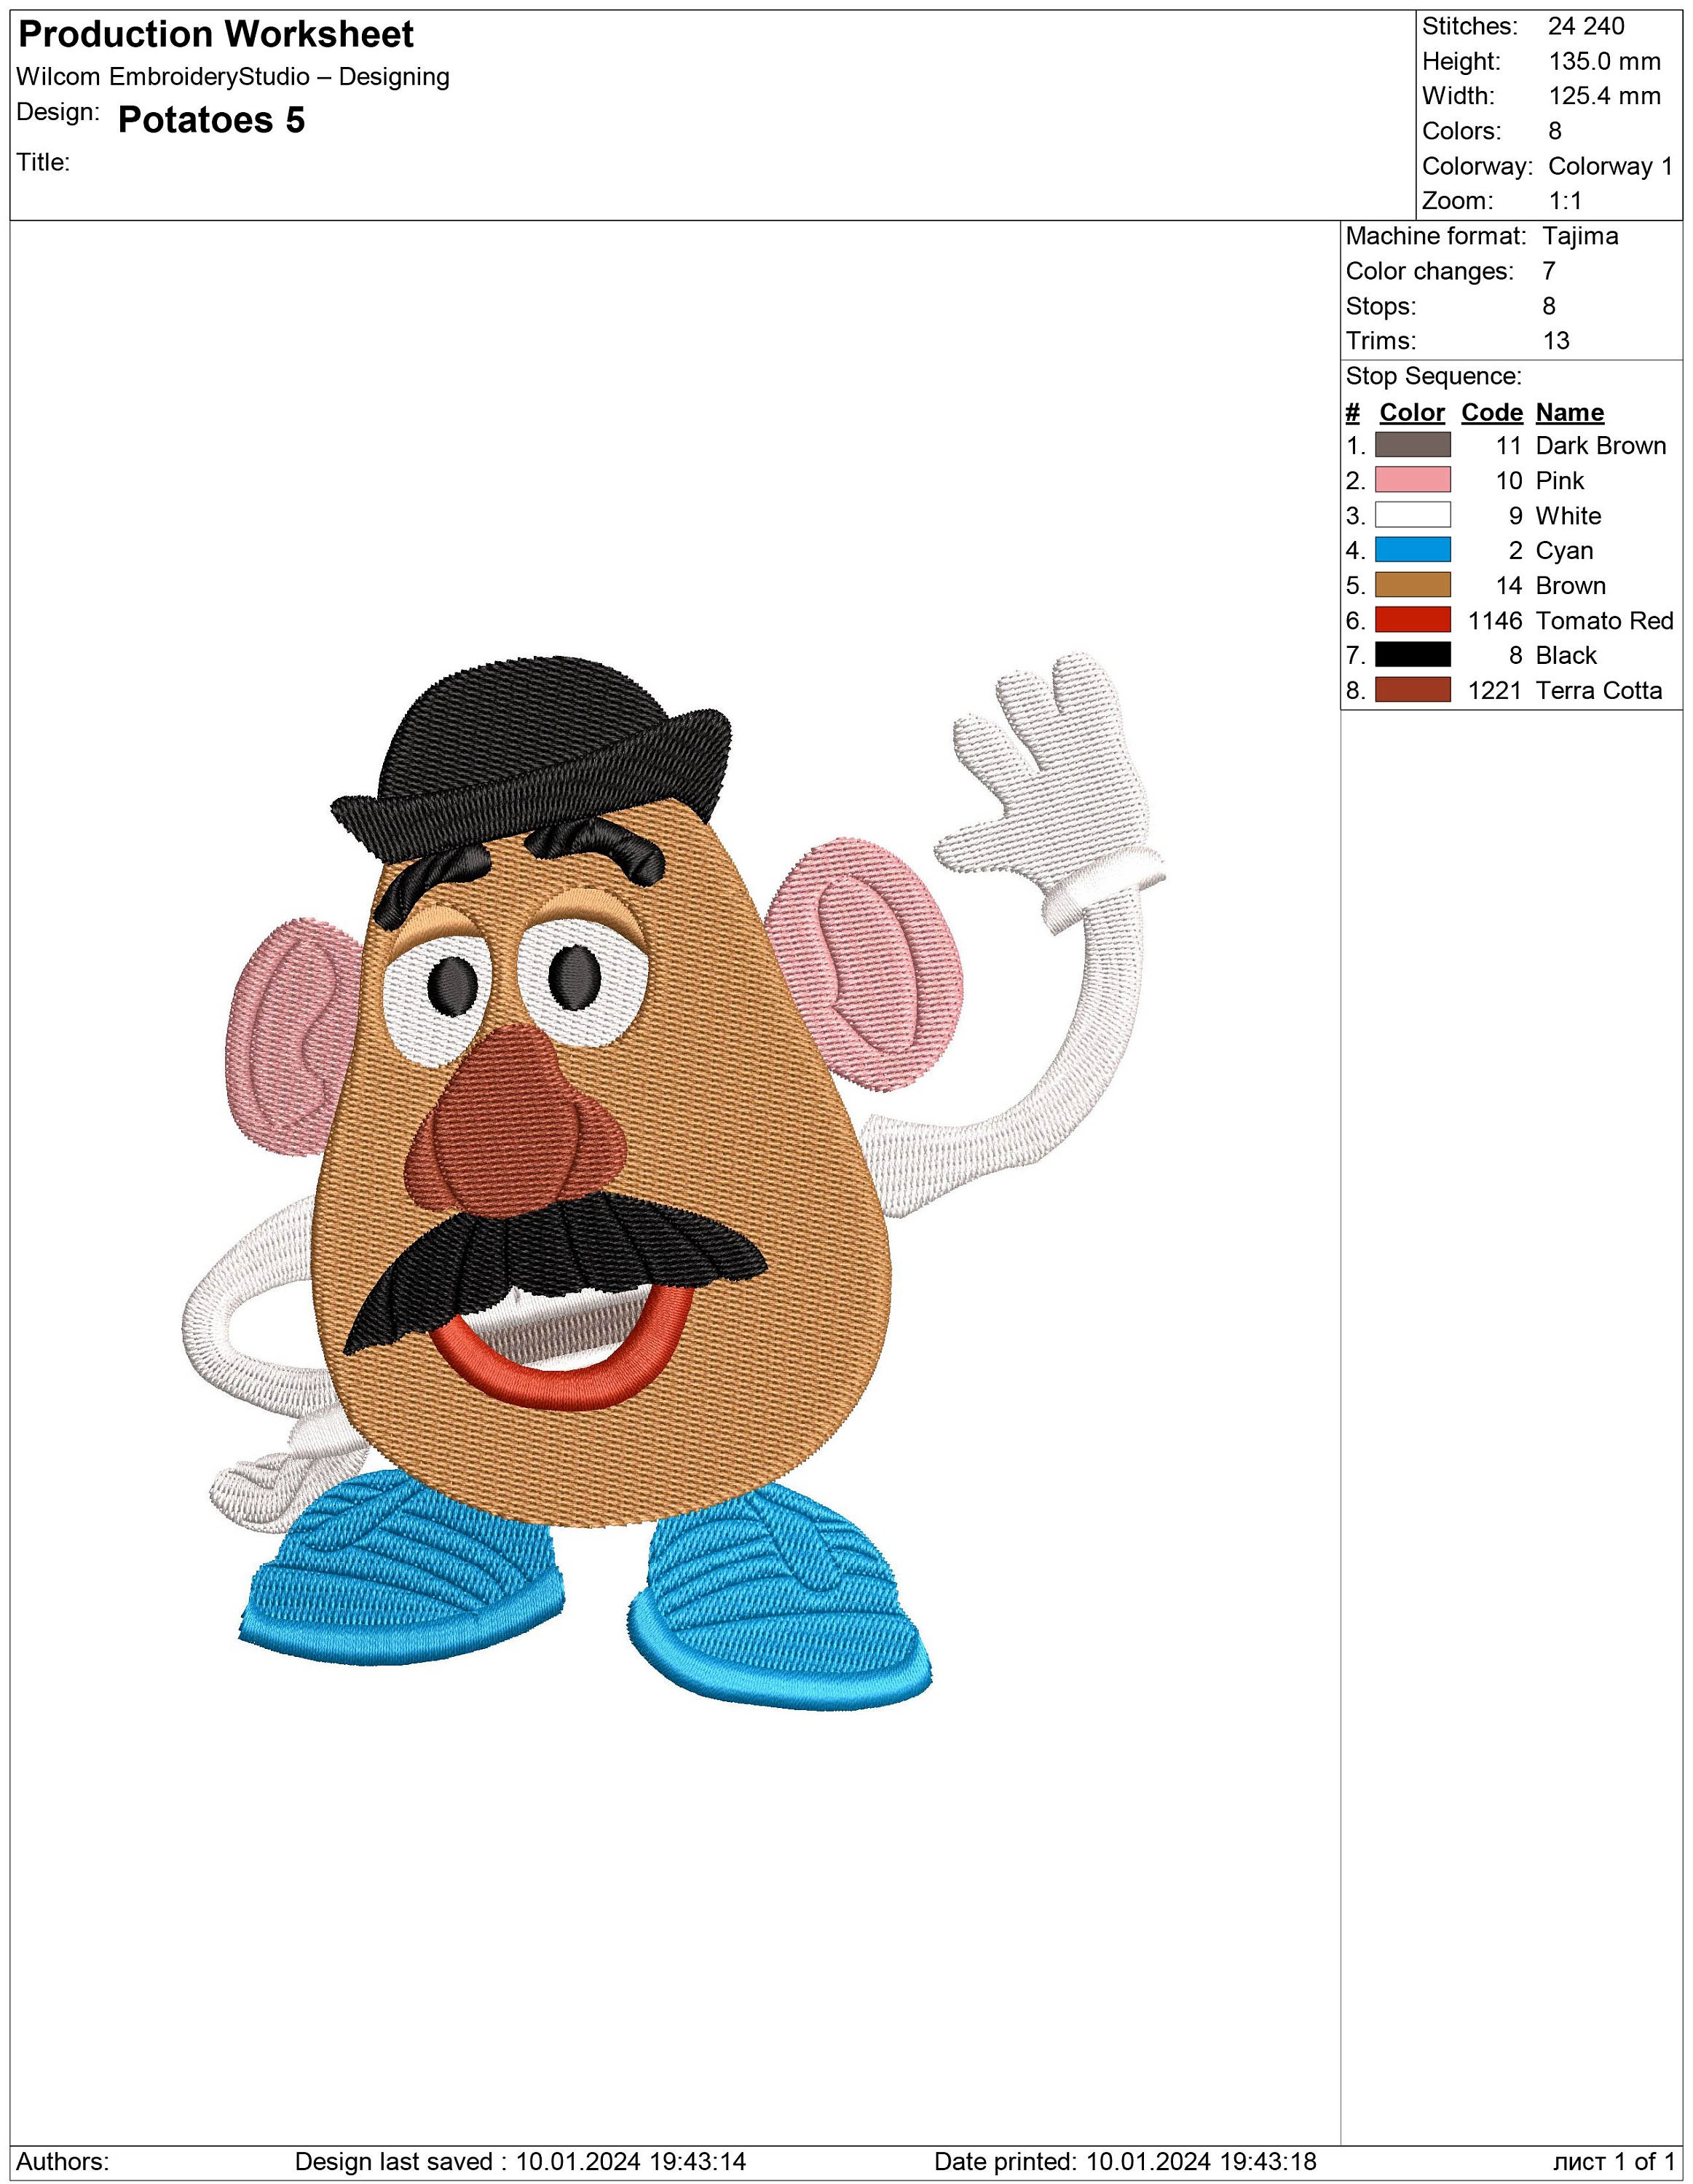Click the 'Tomato Red' name text
The image size is (1693, 2184).
pos(1604,620)
